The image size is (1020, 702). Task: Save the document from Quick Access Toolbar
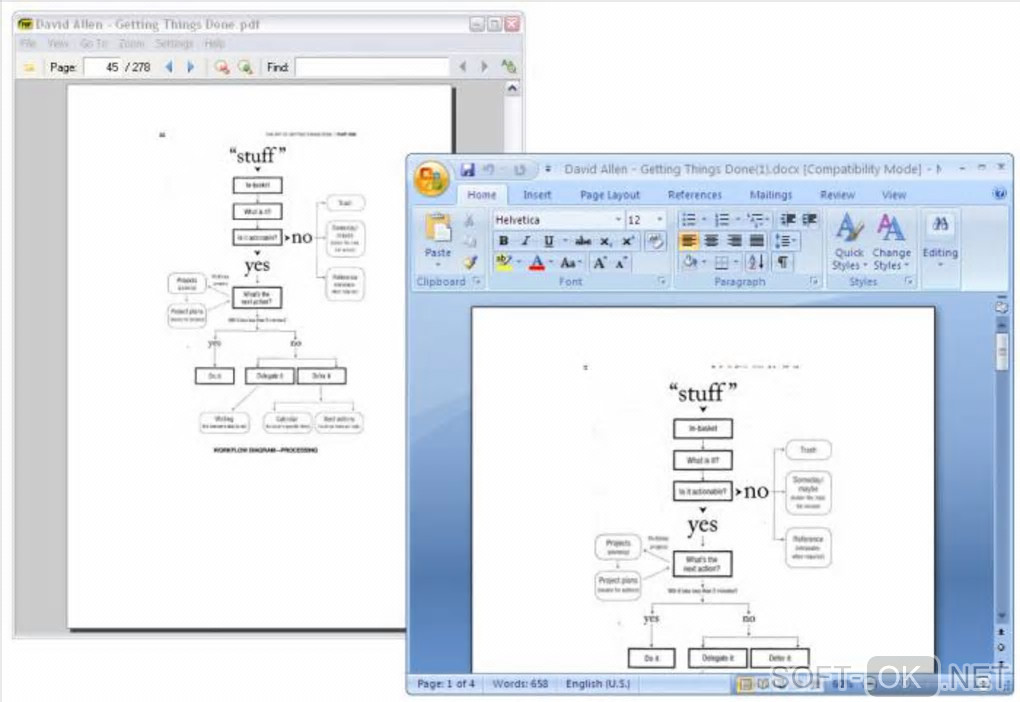point(467,170)
